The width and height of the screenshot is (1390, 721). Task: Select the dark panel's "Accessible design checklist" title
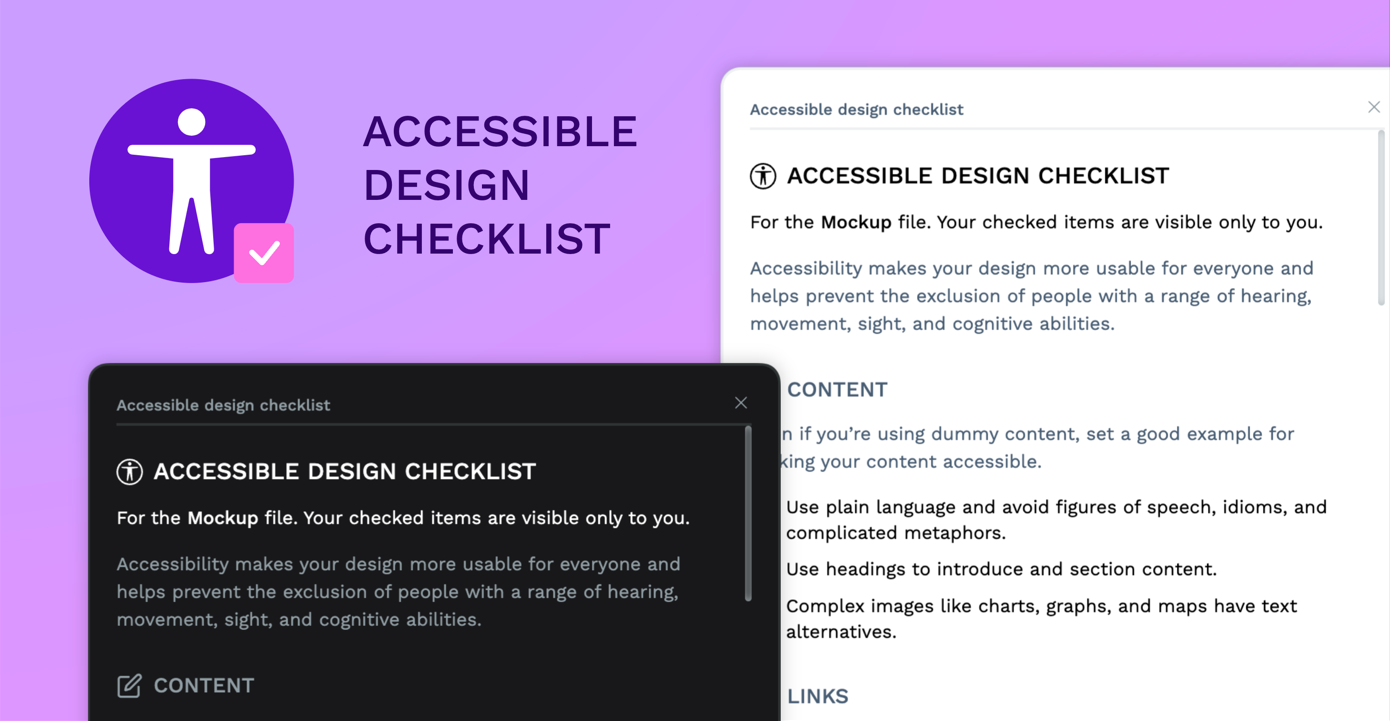coord(223,405)
